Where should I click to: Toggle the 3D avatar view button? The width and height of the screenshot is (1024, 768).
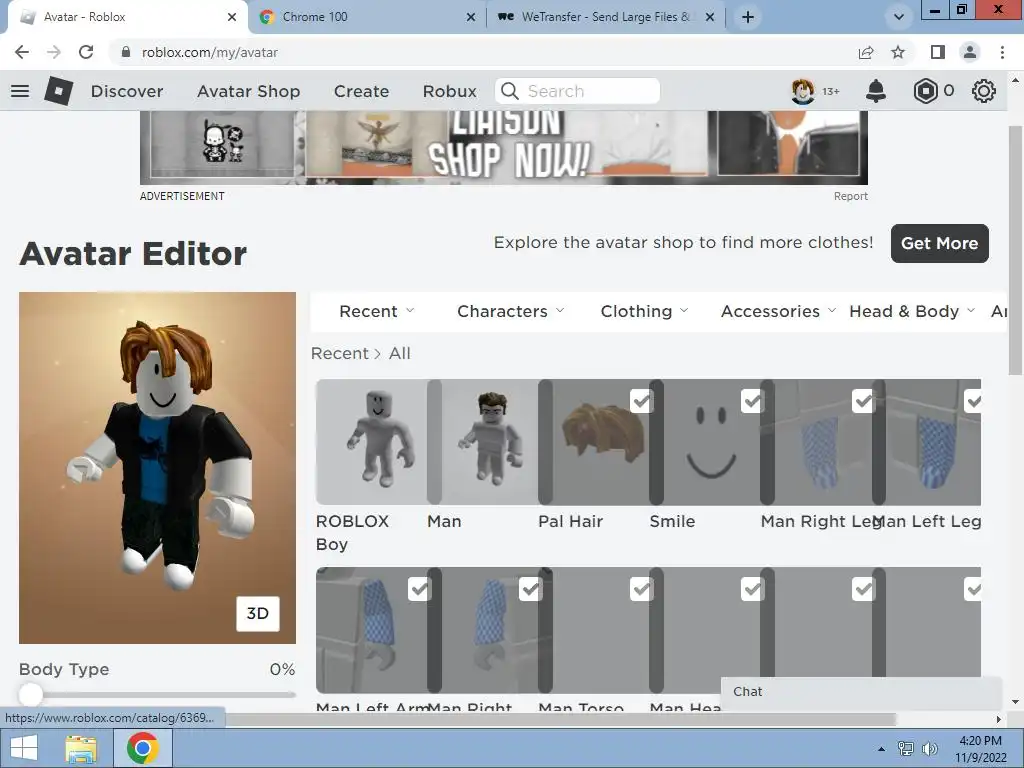[258, 613]
